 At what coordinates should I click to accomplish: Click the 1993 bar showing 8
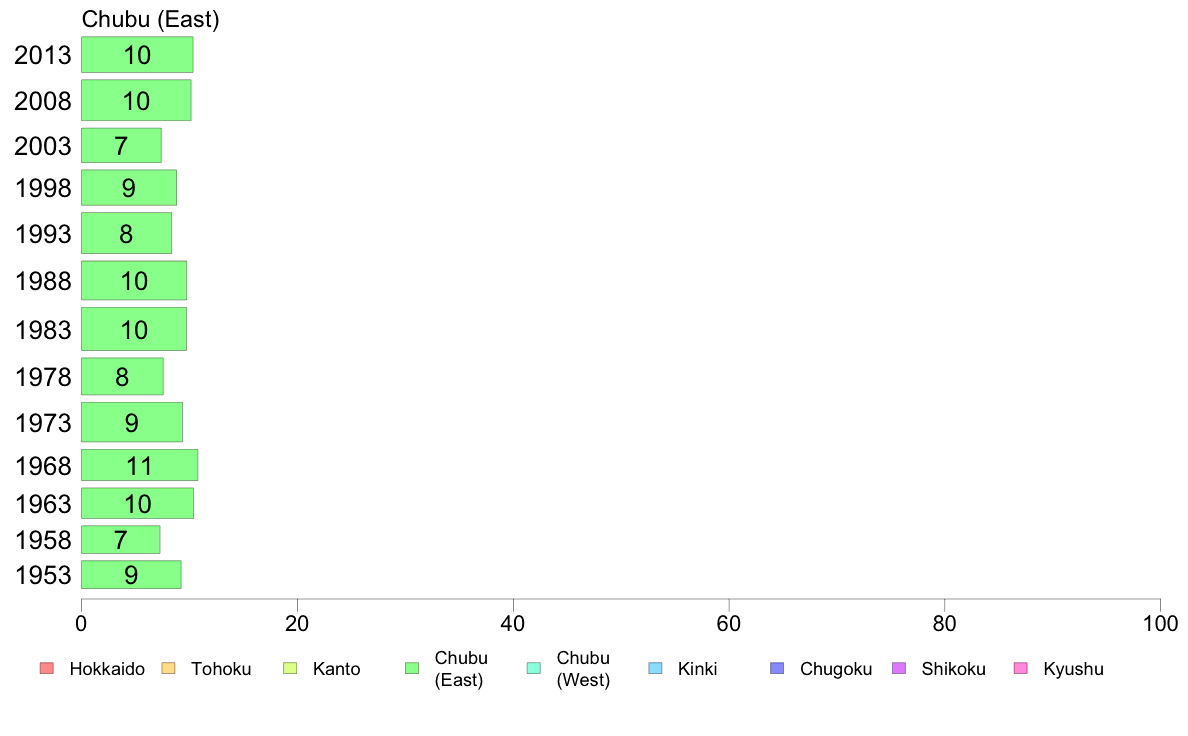(127, 233)
